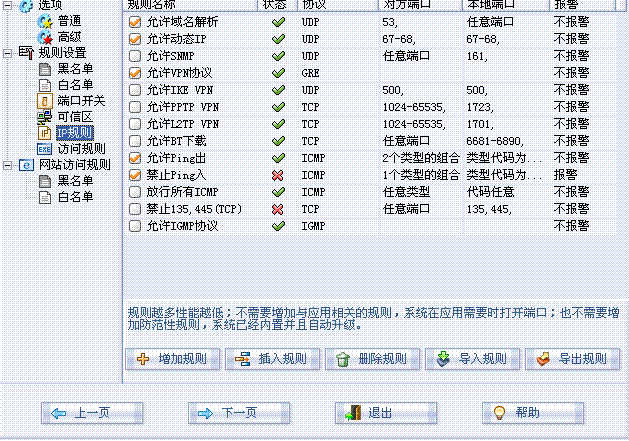Image resolution: width=629 pixels, height=441 pixels.
Task: Sort by the 协议 column header
Action: click(x=338, y=5)
